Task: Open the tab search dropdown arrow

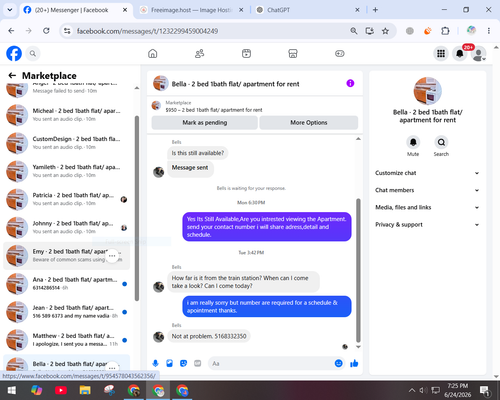Action: [10, 10]
